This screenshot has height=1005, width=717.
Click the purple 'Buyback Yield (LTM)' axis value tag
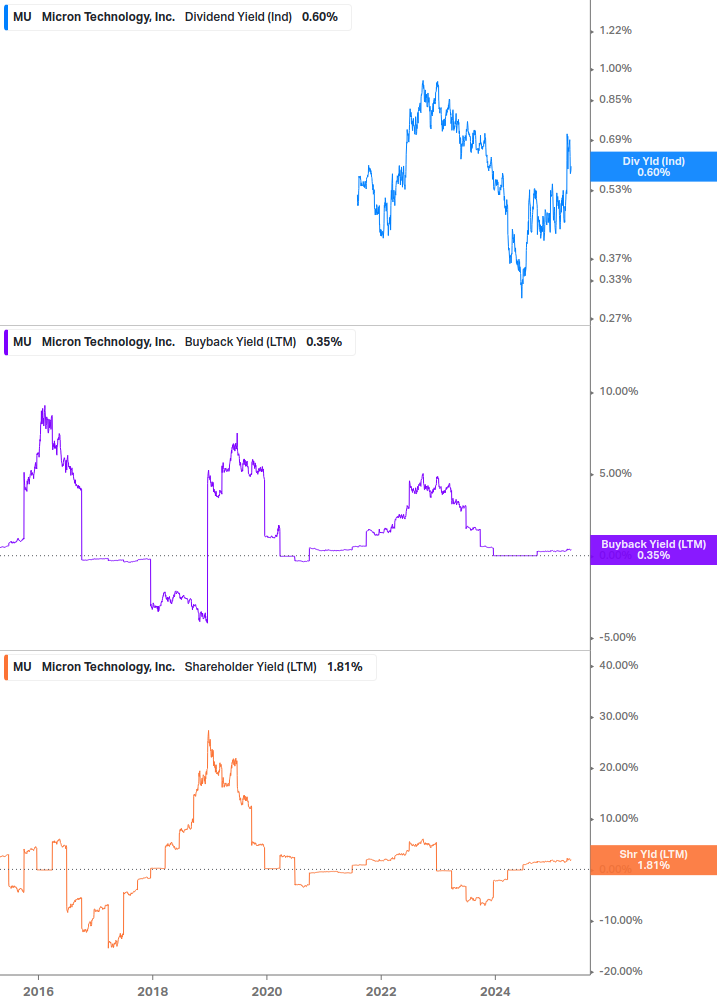click(x=654, y=550)
